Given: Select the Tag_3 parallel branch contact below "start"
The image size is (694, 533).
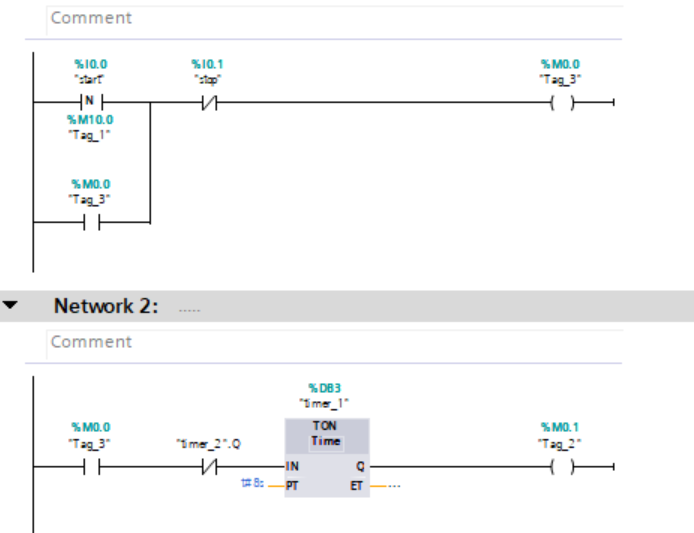Looking at the screenshot, I should [x=91, y=223].
